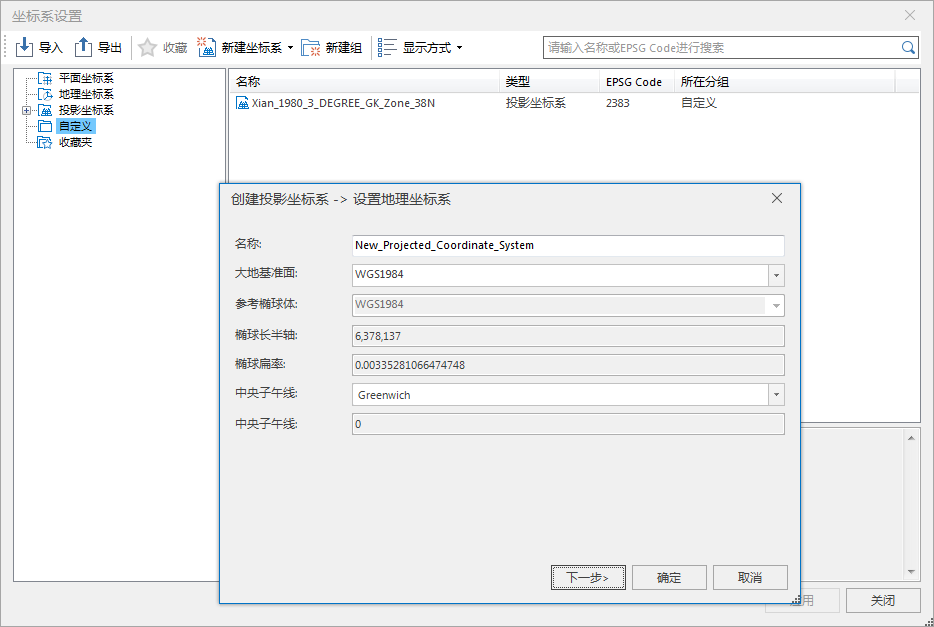Click the 取消 cancel button
The height and width of the screenshot is (627, 934).
tap(750, 577)
